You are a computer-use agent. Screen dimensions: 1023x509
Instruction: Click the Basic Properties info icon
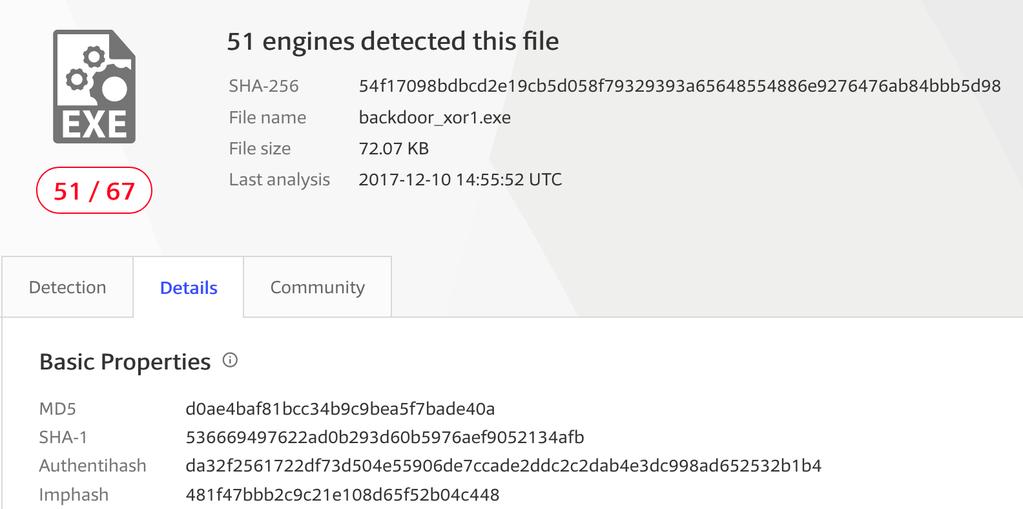click(x=230, y=360)
